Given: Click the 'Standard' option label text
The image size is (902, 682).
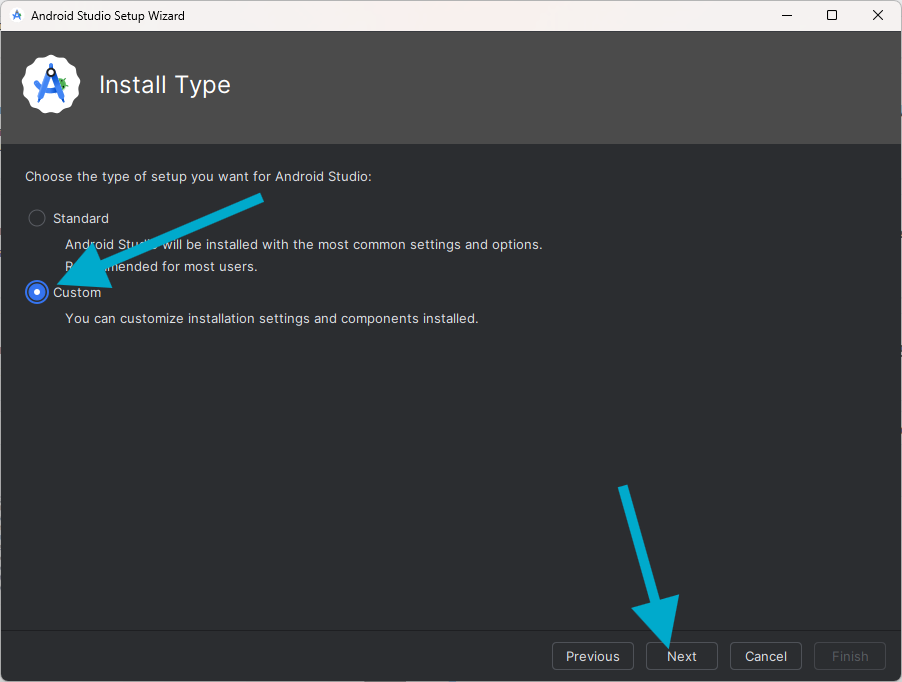Looking at the screenshot, I should [x=81, y=218].
